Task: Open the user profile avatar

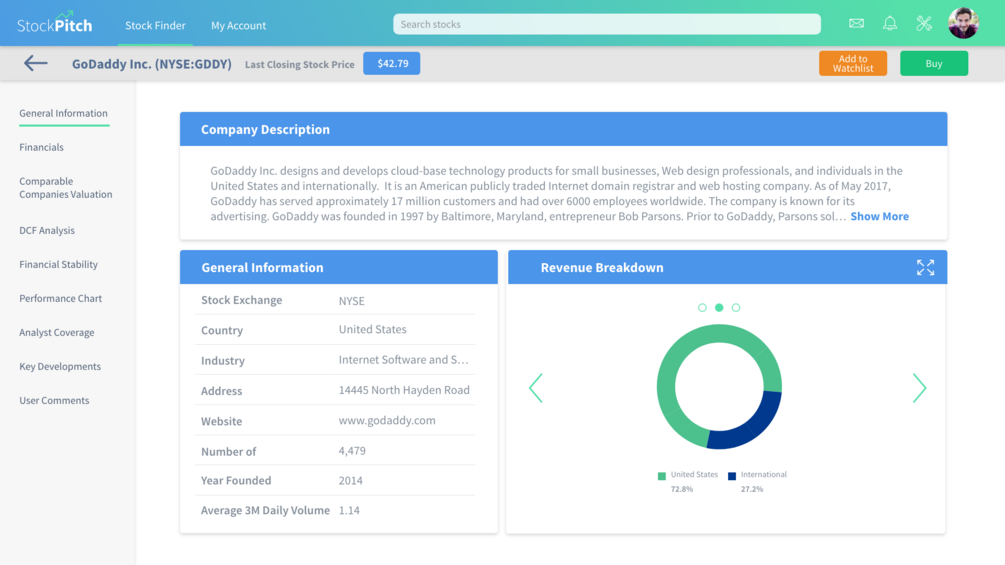Action: pos(963,23)
